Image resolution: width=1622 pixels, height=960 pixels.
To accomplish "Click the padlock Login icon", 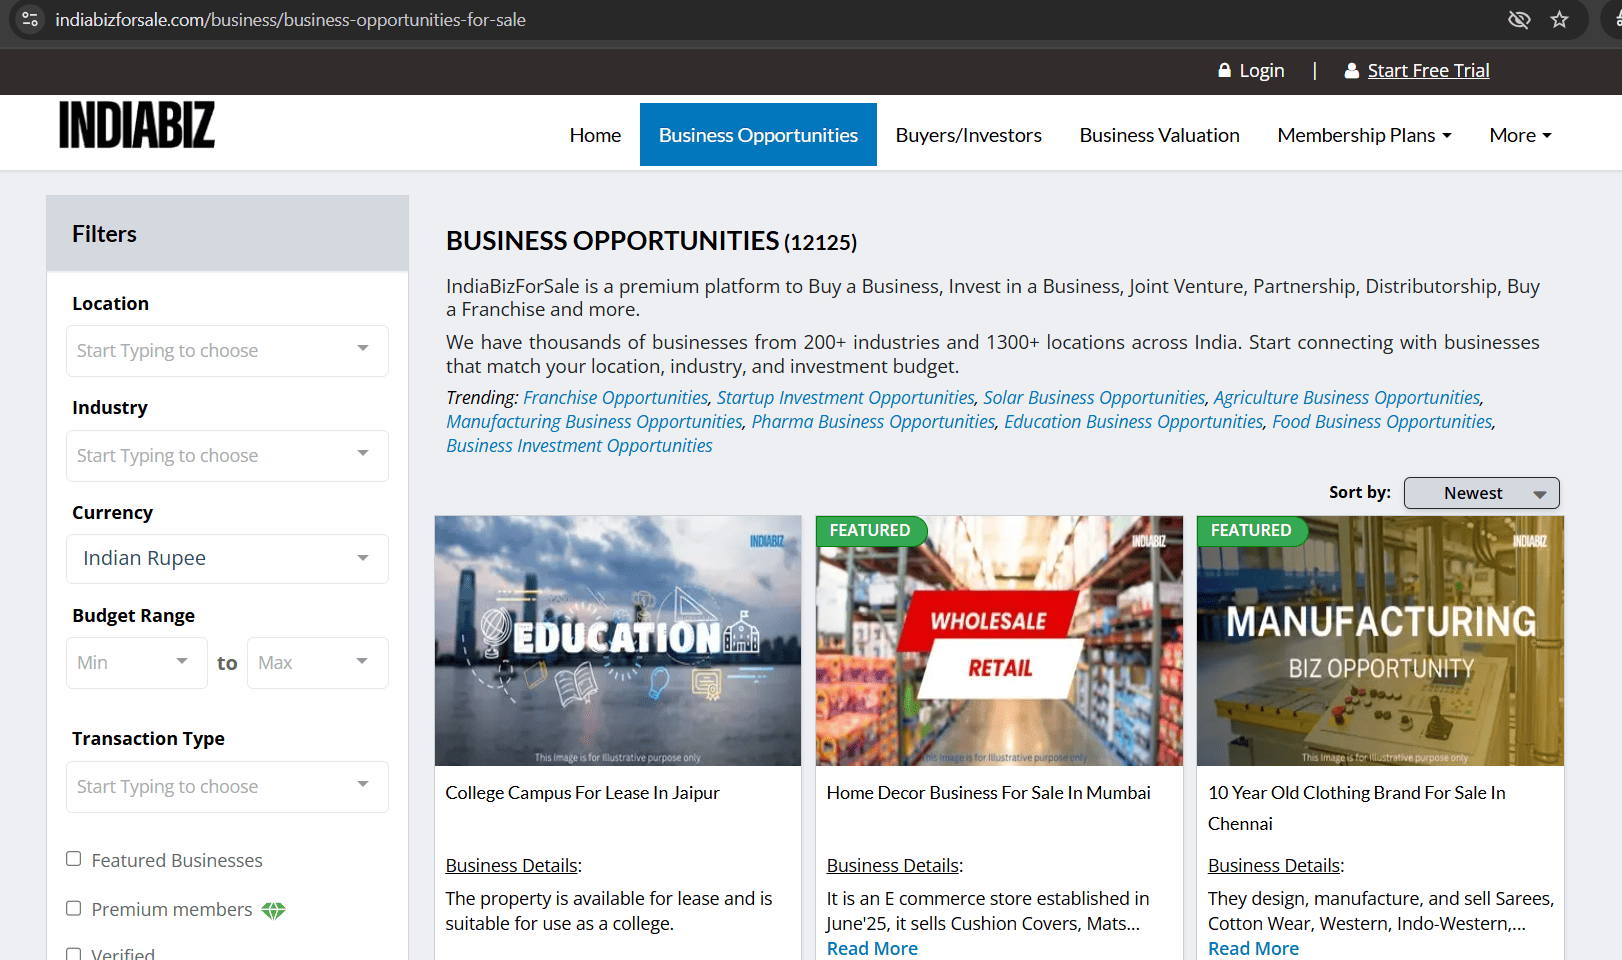I will click(x=1224, y=71).
